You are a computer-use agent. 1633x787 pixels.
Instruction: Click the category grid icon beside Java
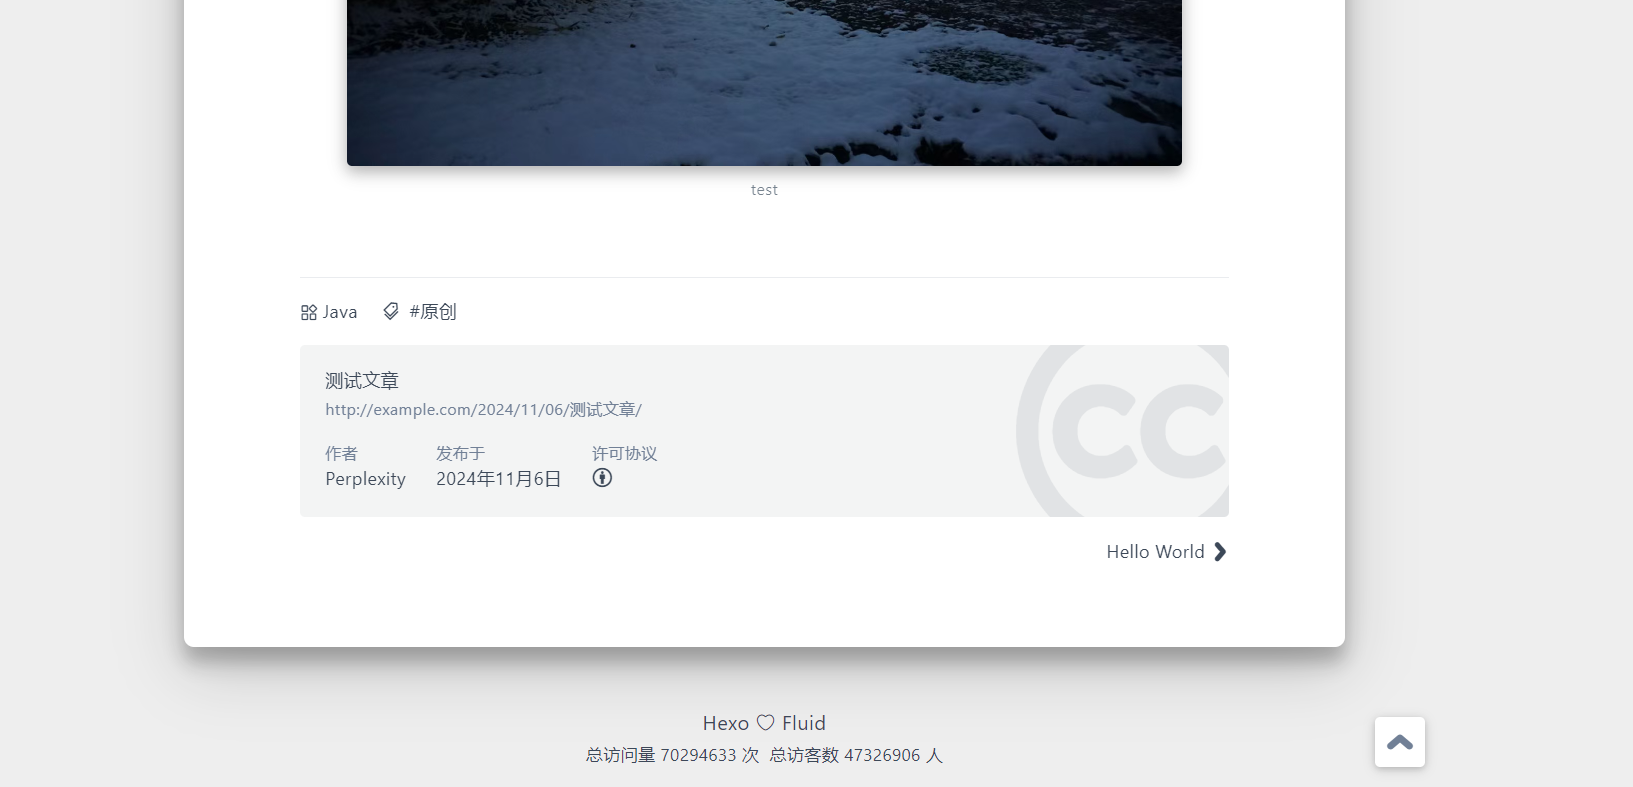(x=309, y=312)
